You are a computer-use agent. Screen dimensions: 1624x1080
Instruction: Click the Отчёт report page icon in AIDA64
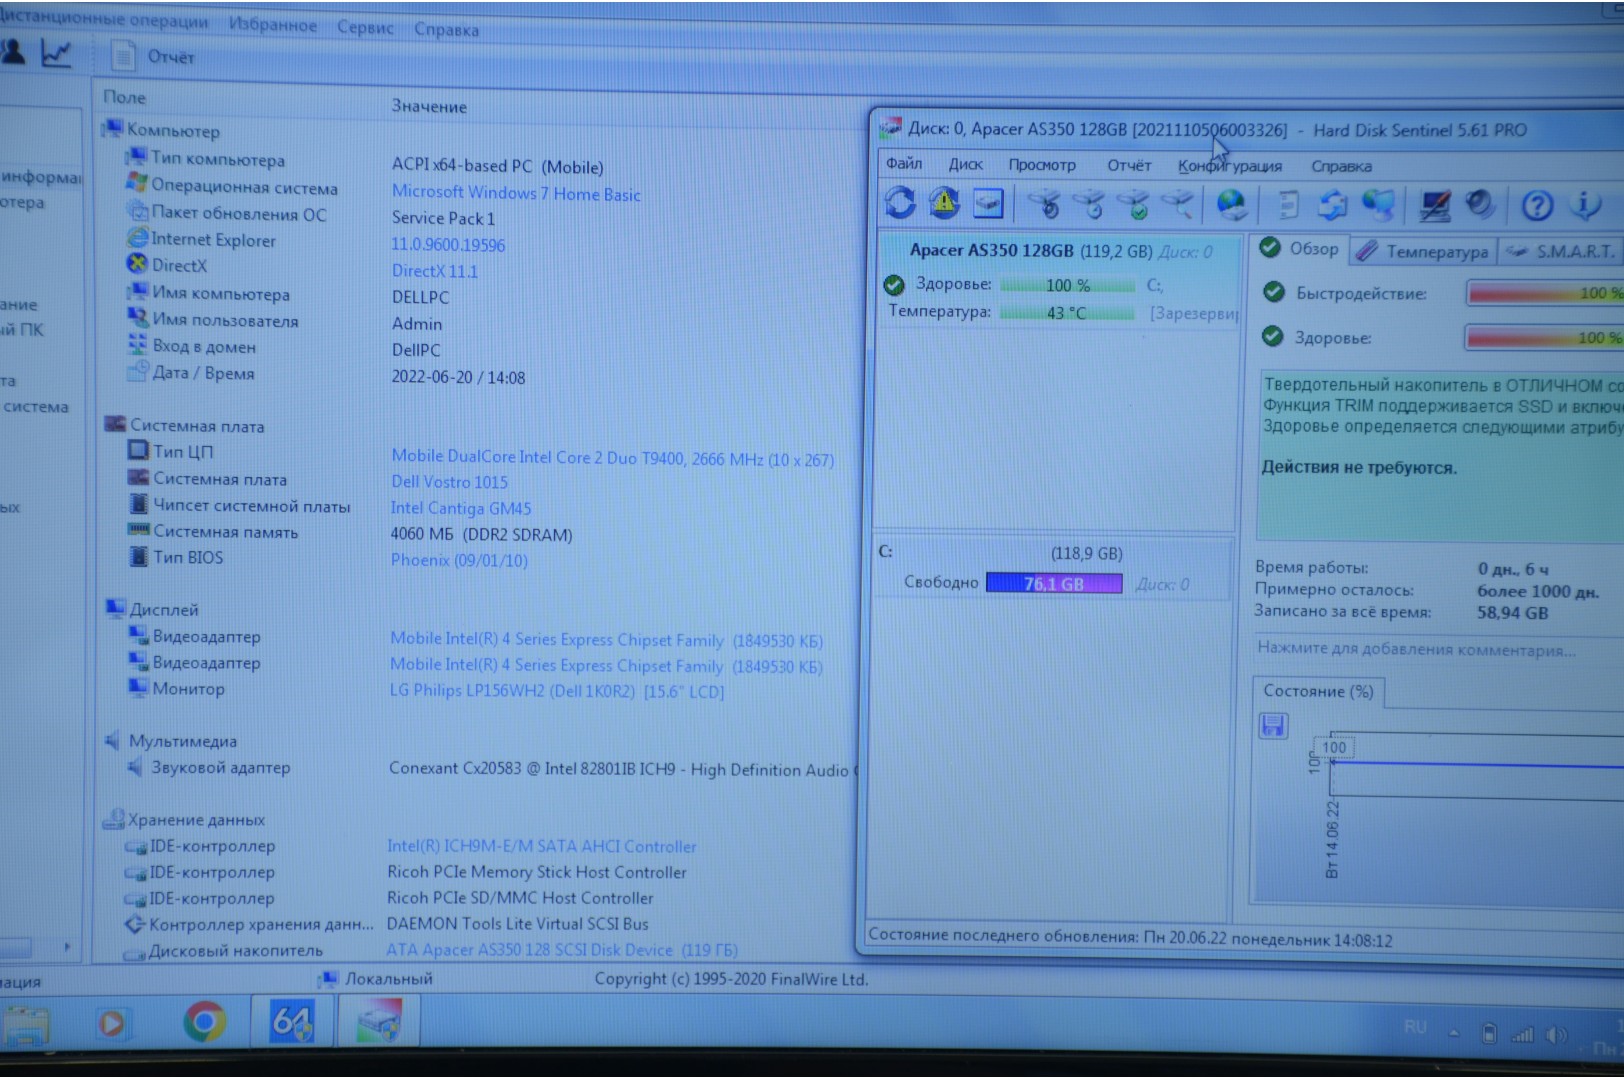(123, 56)
